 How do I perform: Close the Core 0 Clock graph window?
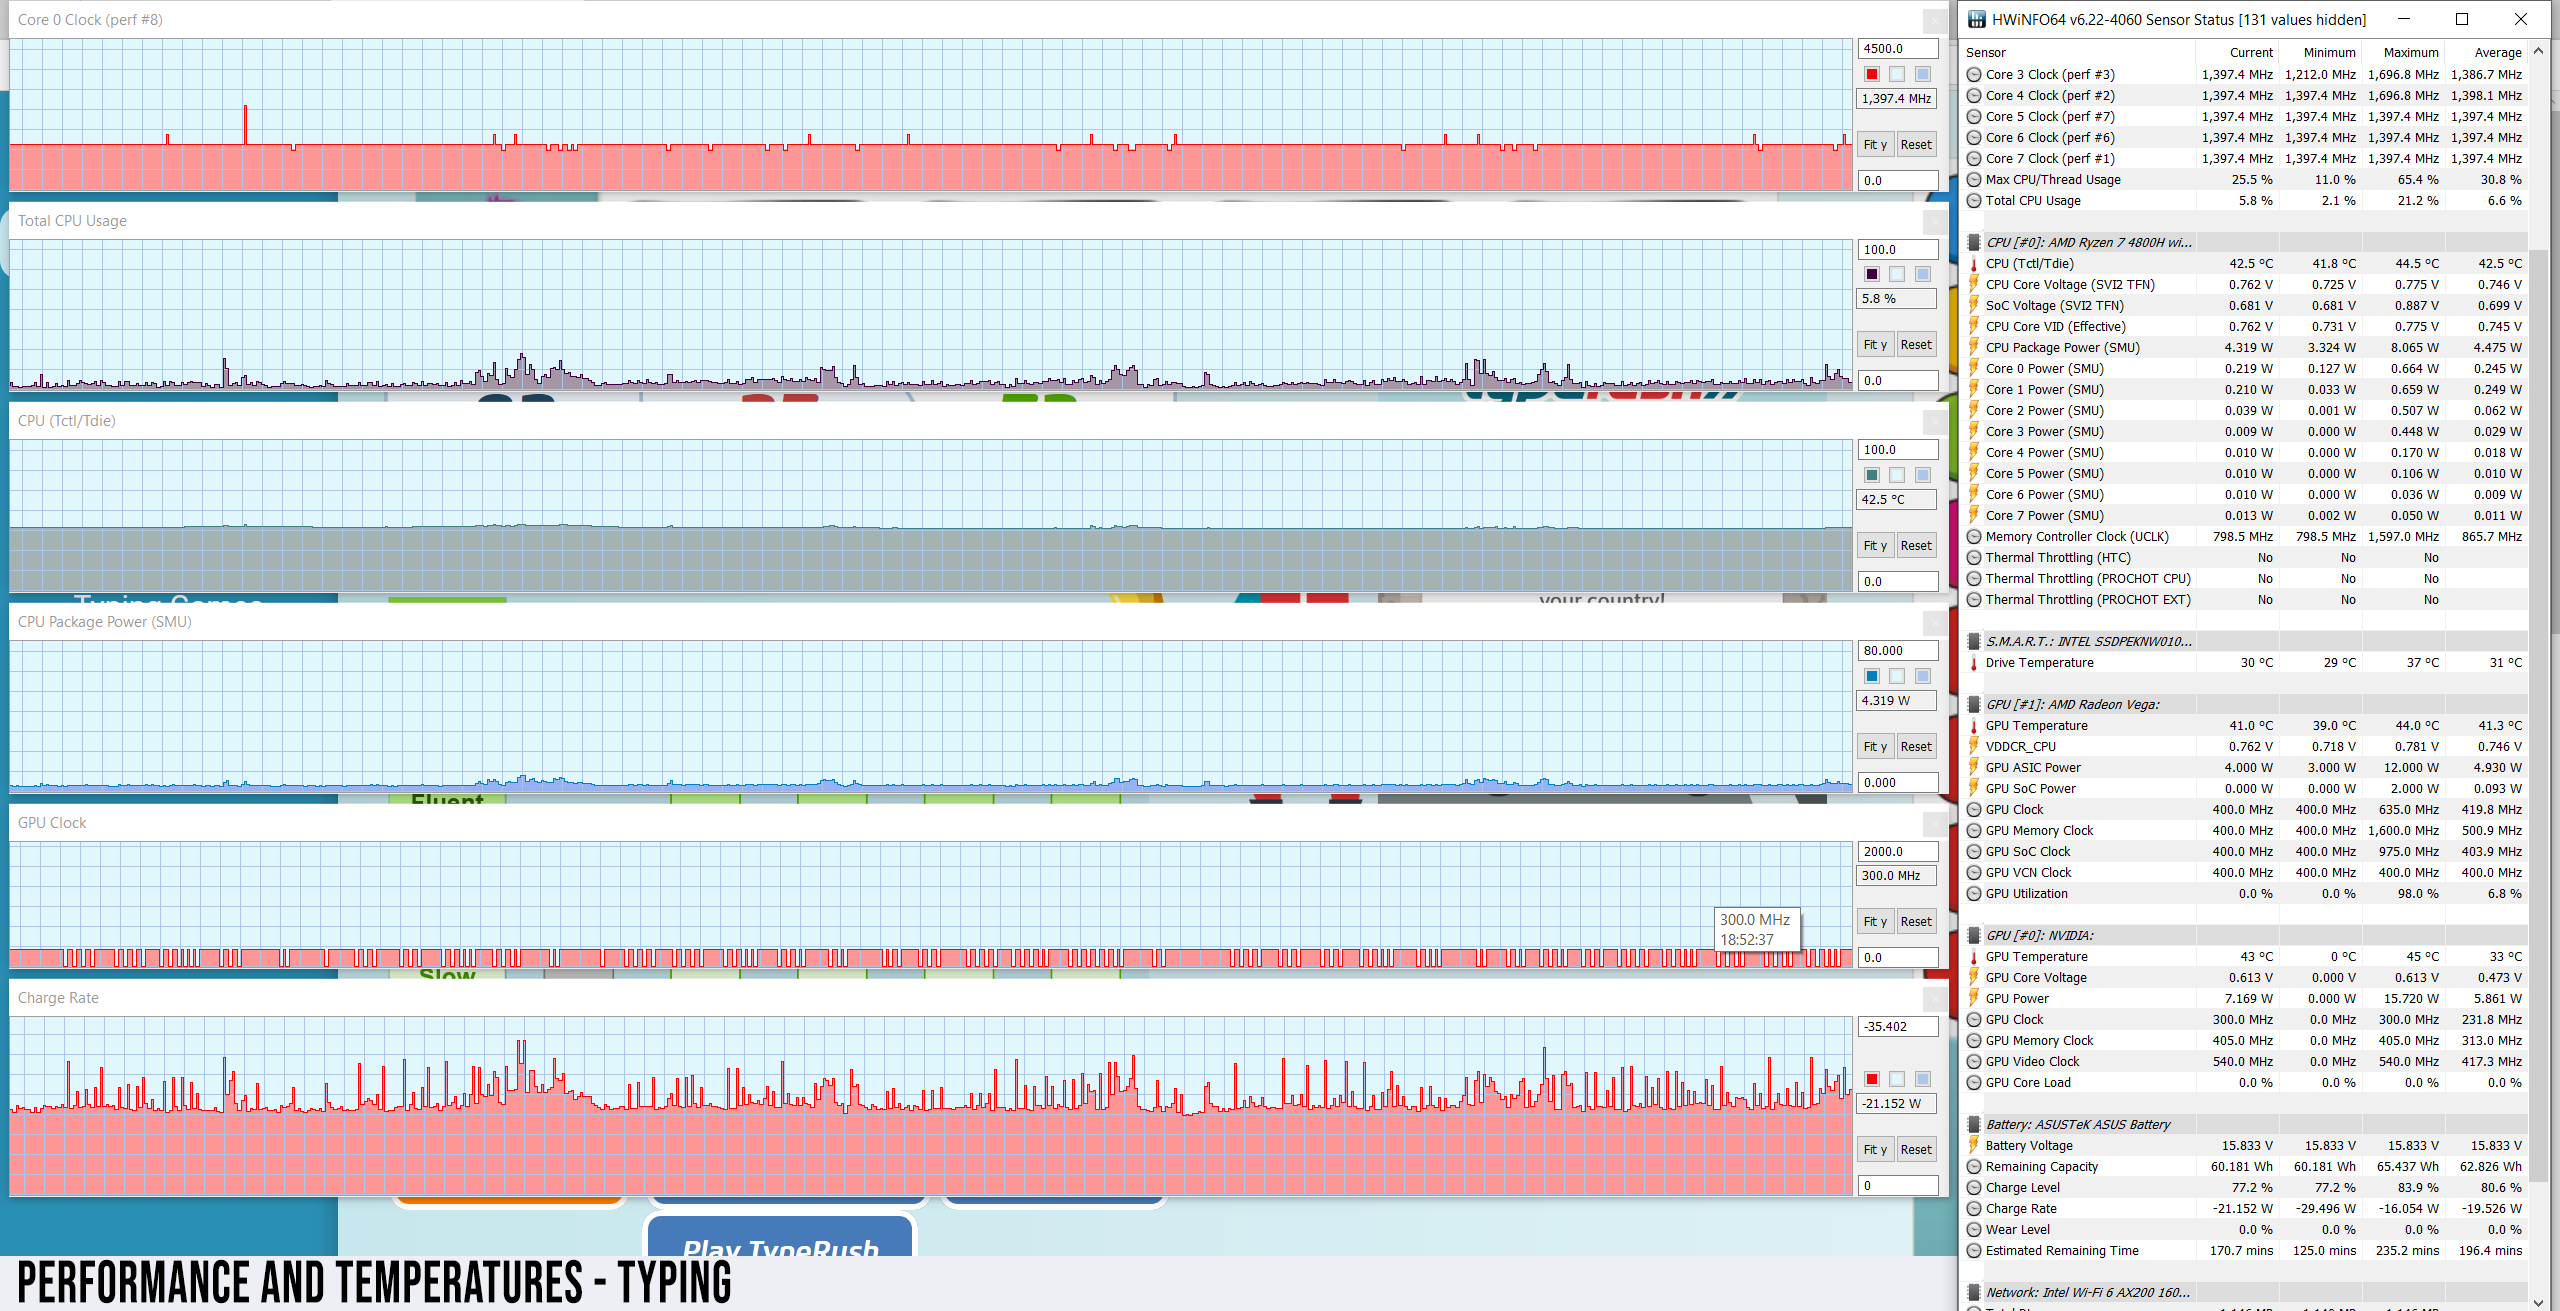point(1935,20)
